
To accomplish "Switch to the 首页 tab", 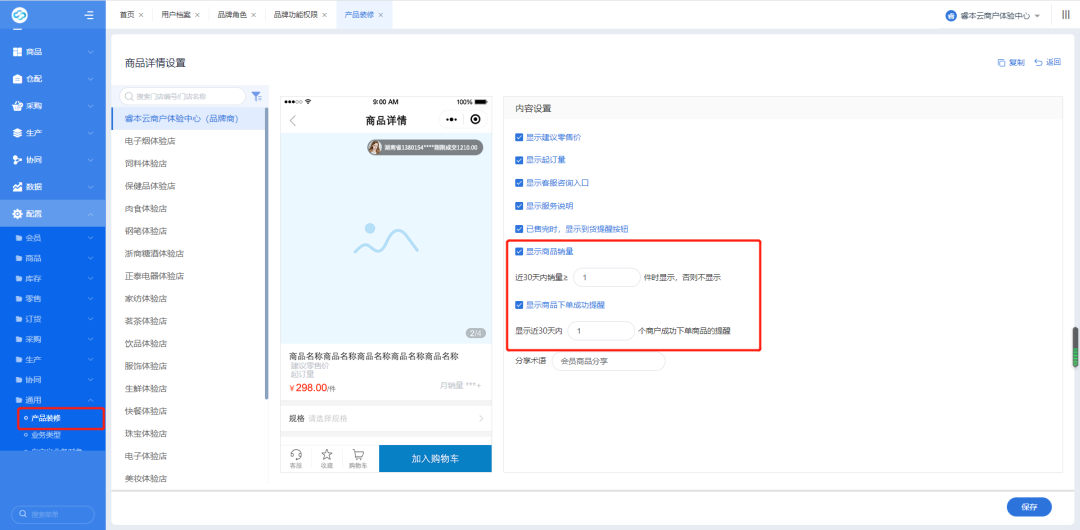I will [126, 14].
